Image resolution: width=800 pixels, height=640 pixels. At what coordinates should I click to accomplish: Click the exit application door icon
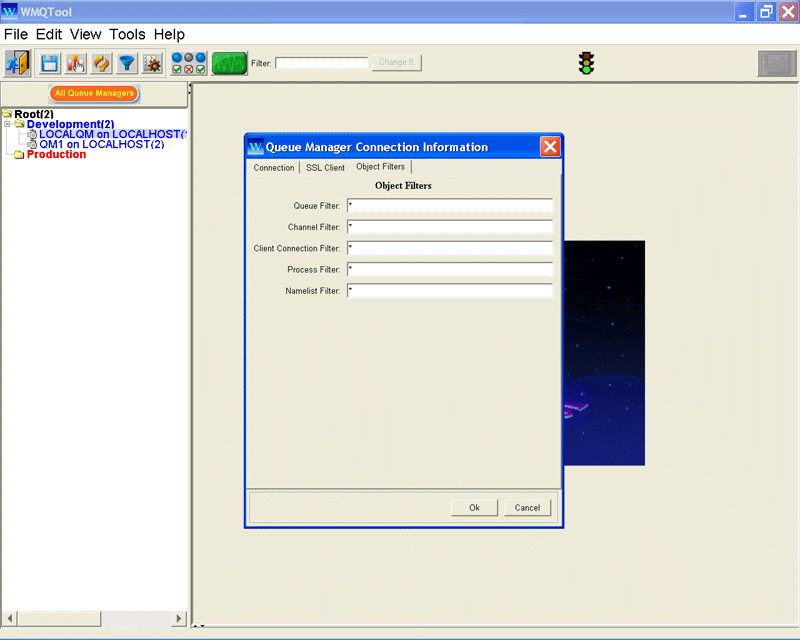[16, 62]
